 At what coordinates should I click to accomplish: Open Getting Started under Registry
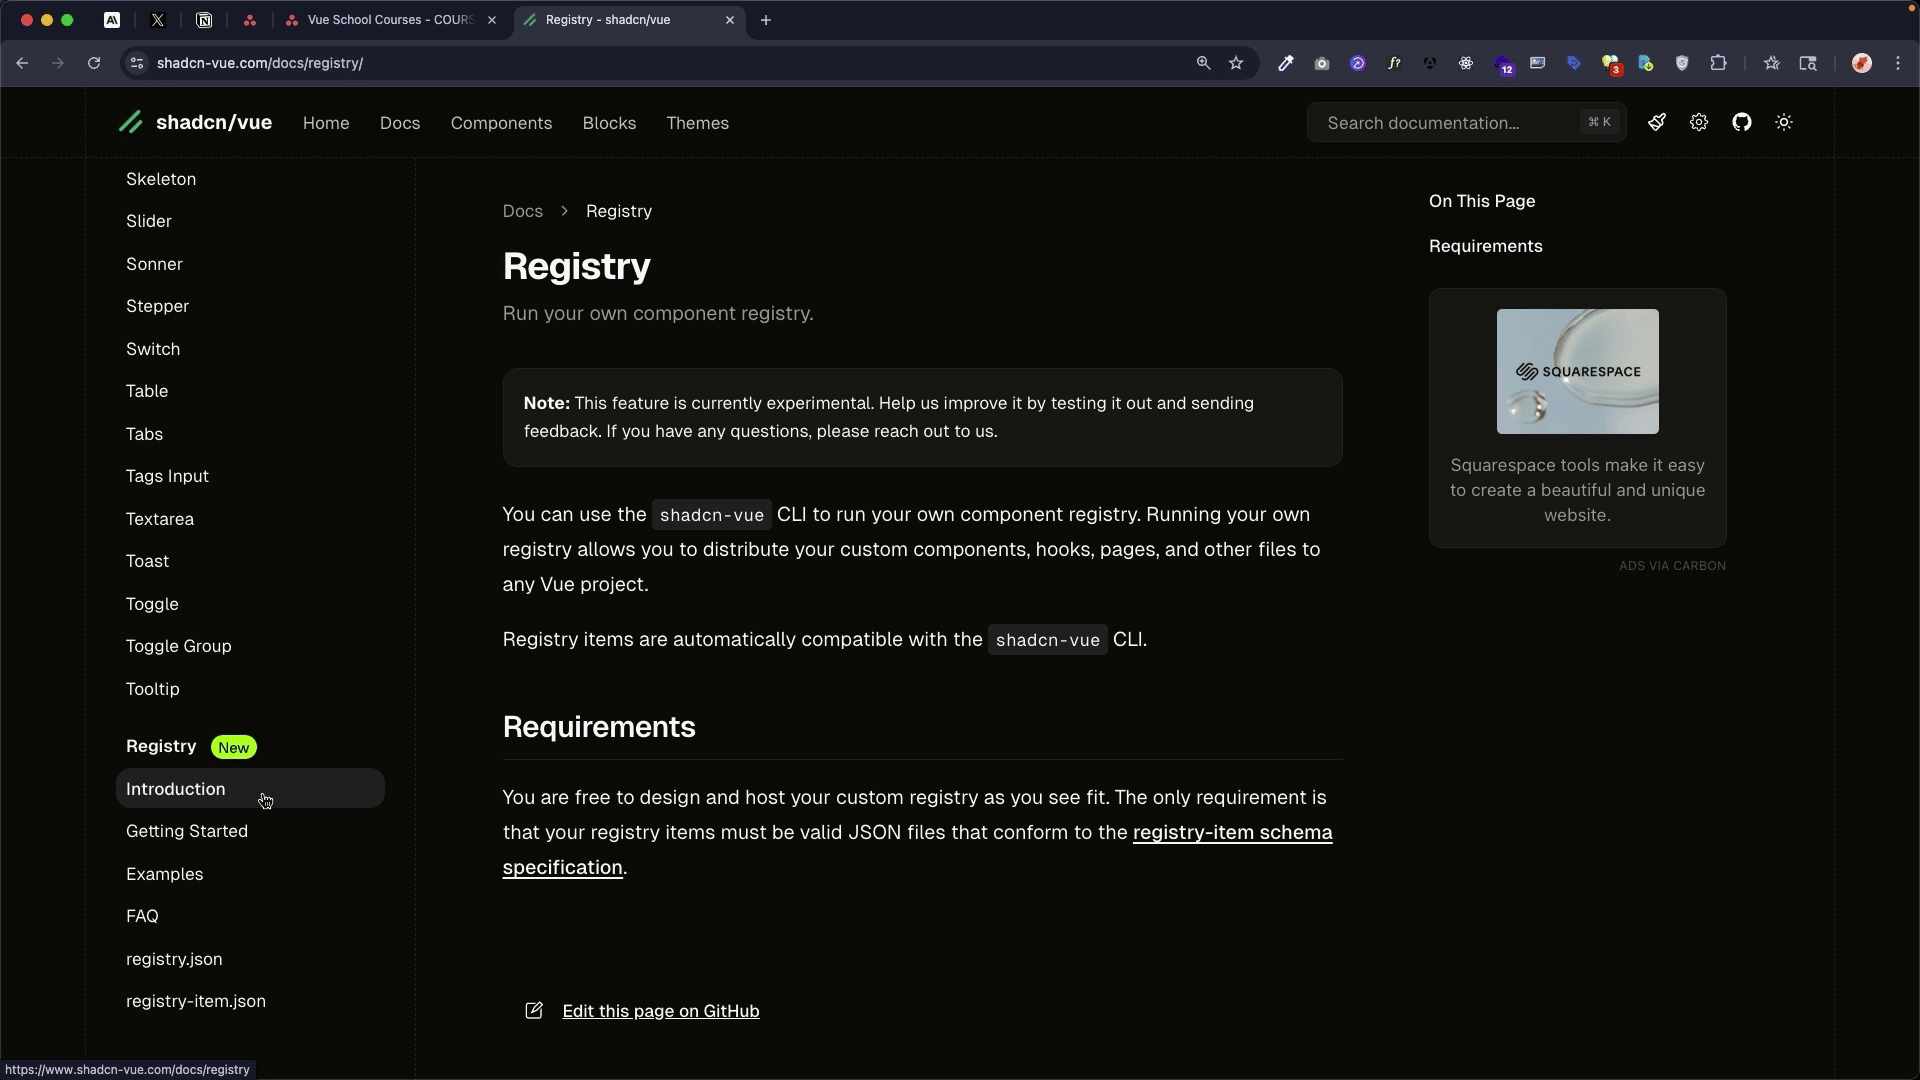tap(187, 831)
